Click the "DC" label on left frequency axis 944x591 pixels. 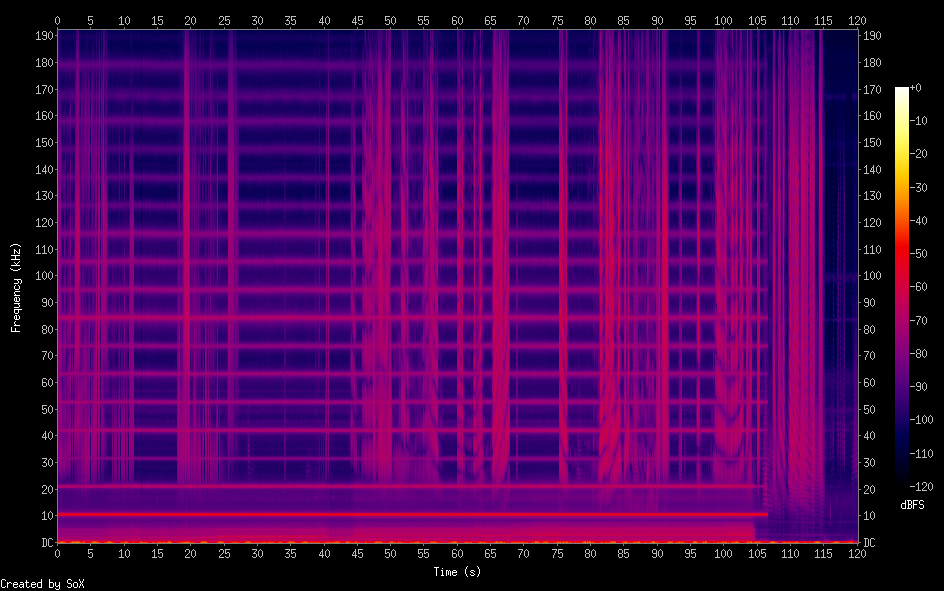click(44, 542)
